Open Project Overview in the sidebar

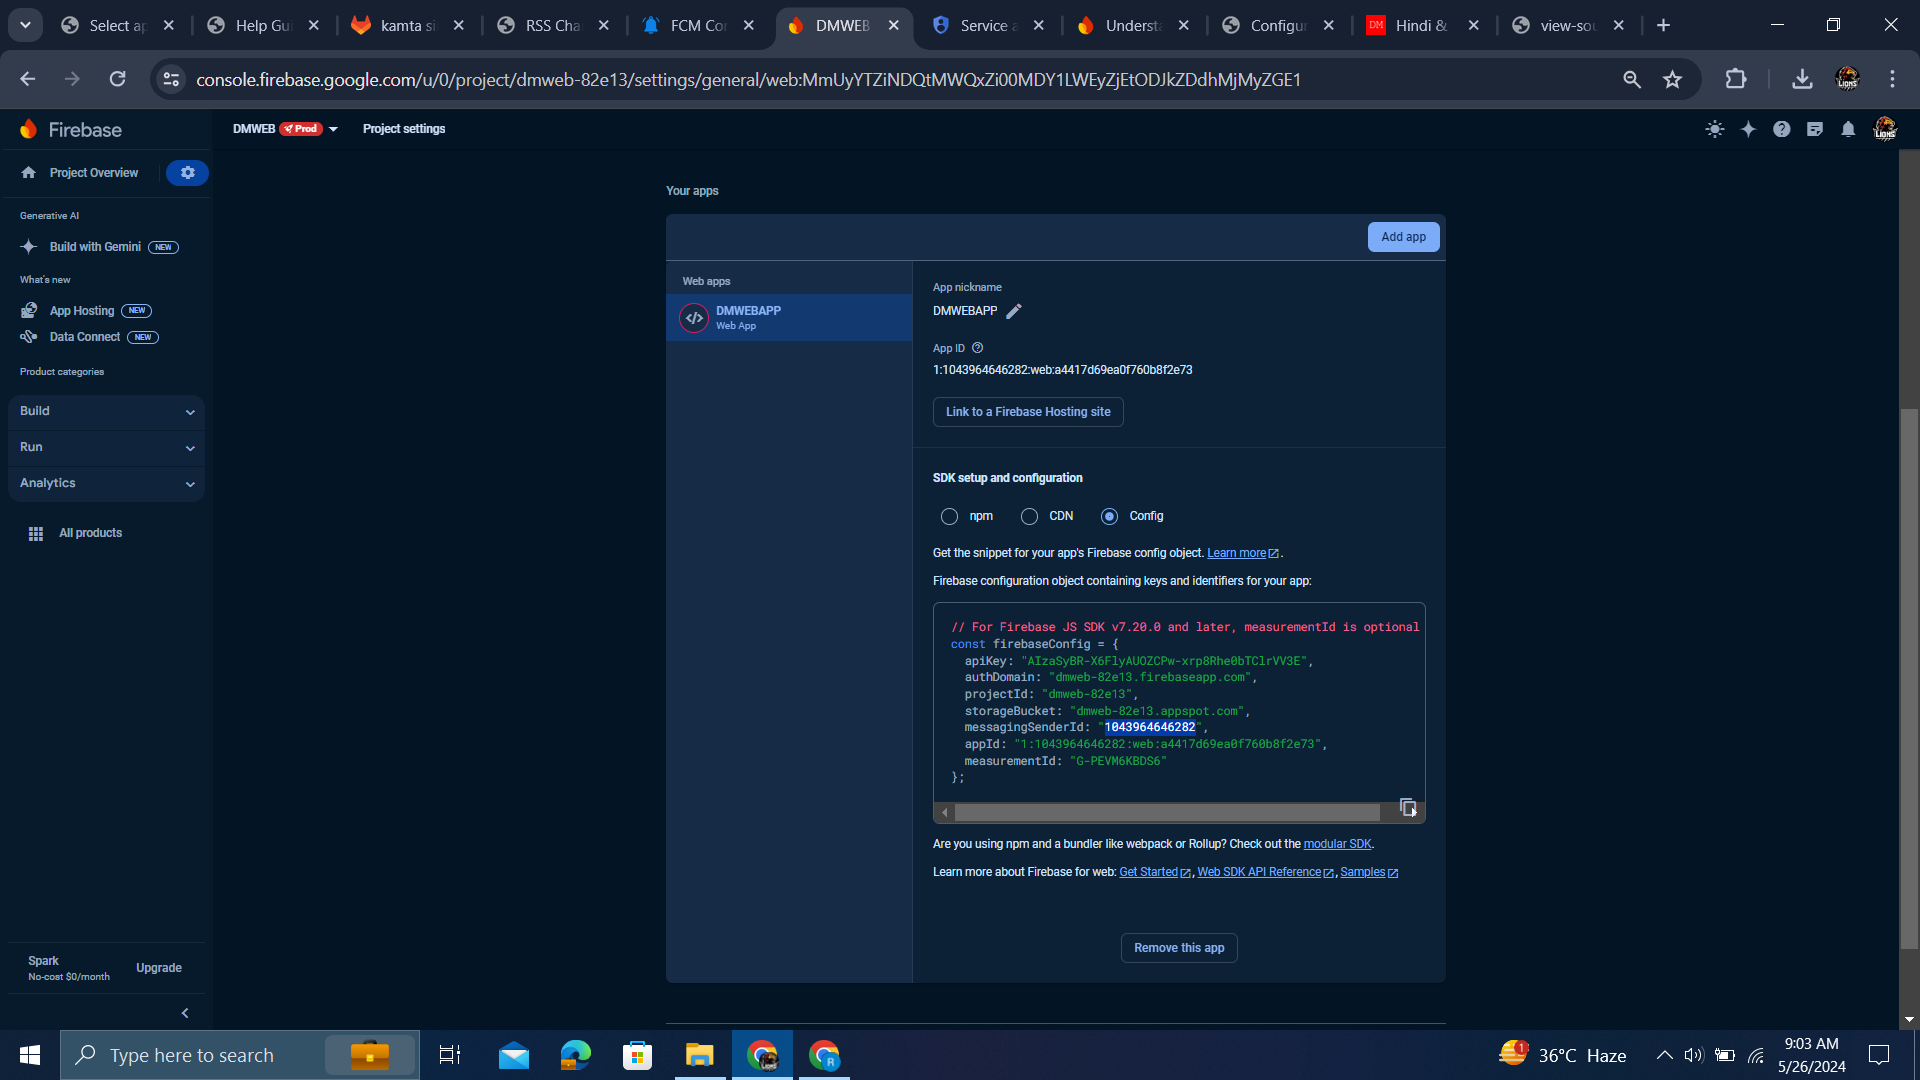[x=93, y=173]
